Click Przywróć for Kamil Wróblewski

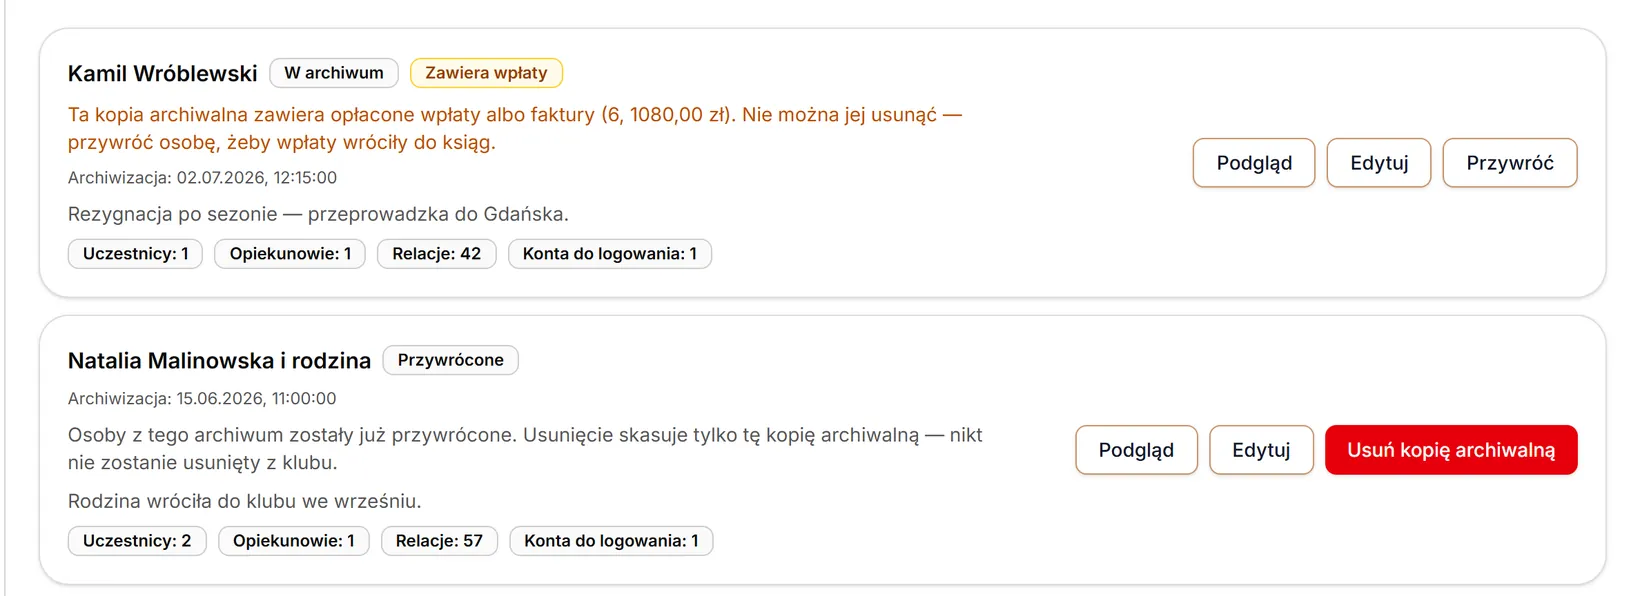click(1510, 163)
